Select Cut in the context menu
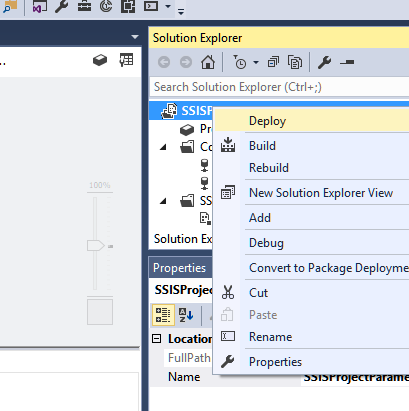This screenshot has height=411, width=409. pos(311,293)
